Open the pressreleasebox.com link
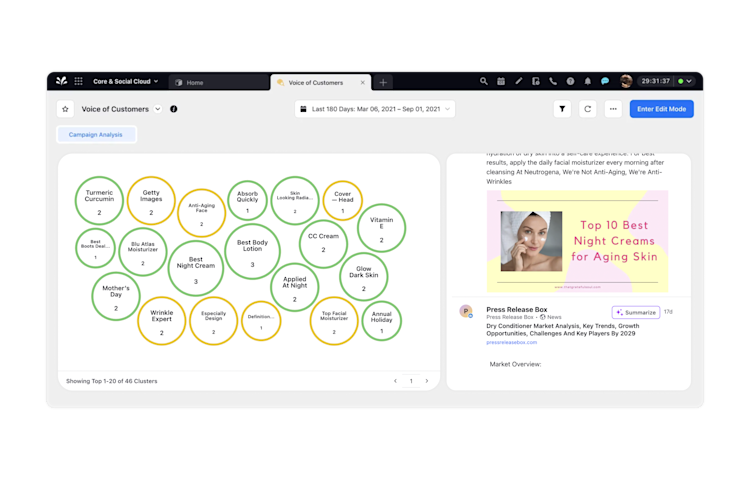Viewport: 750px width, 480px height. [x=511, y=342]
